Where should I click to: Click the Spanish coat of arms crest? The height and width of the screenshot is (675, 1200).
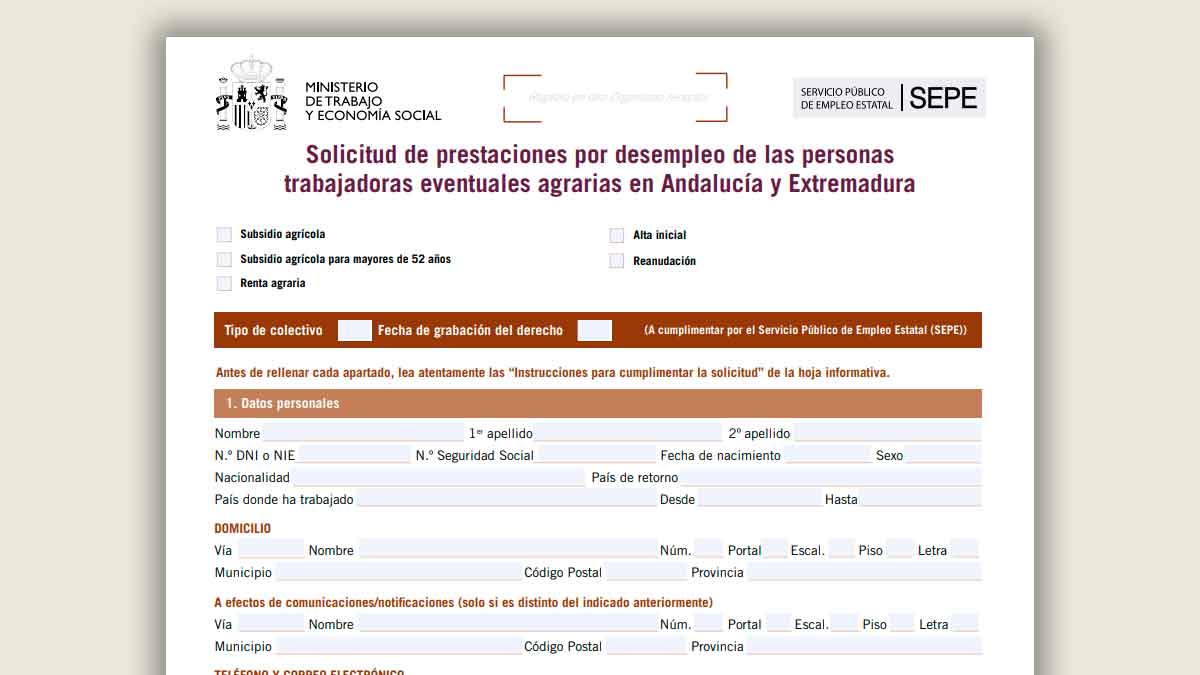[x=244, y=95]
